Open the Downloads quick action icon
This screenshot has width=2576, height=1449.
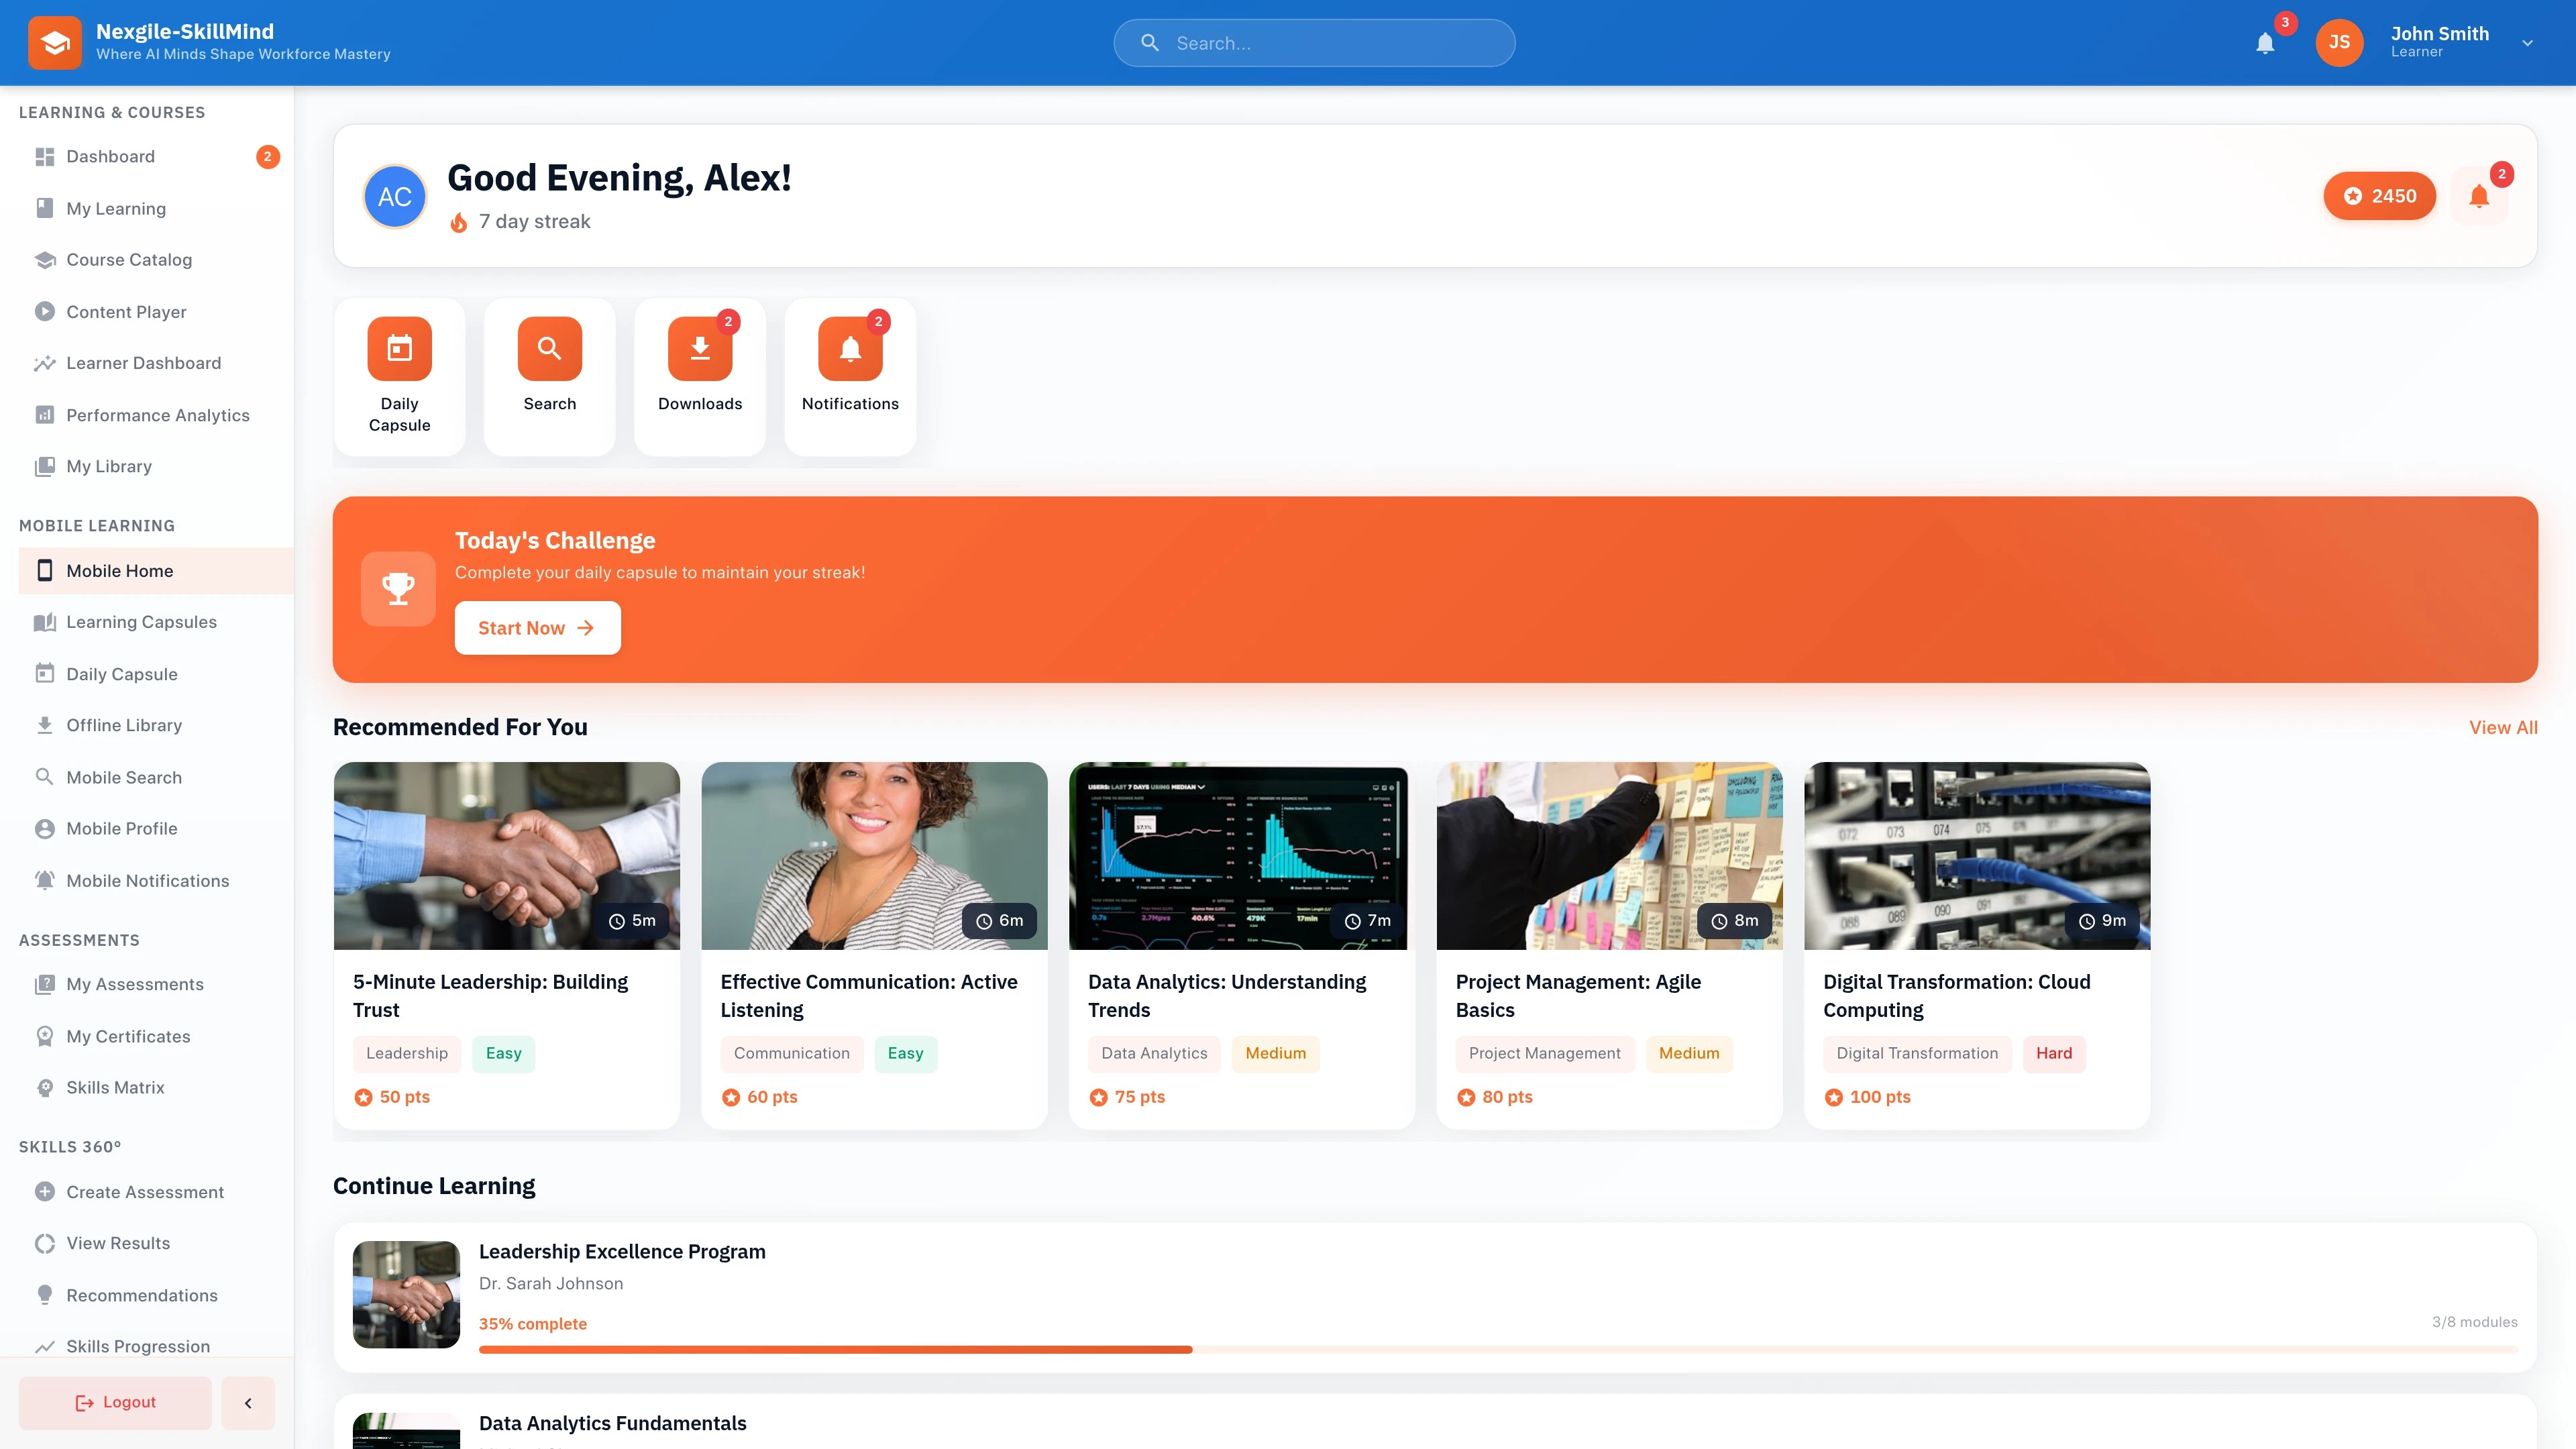pyautogui.click(x=699, y=348)
